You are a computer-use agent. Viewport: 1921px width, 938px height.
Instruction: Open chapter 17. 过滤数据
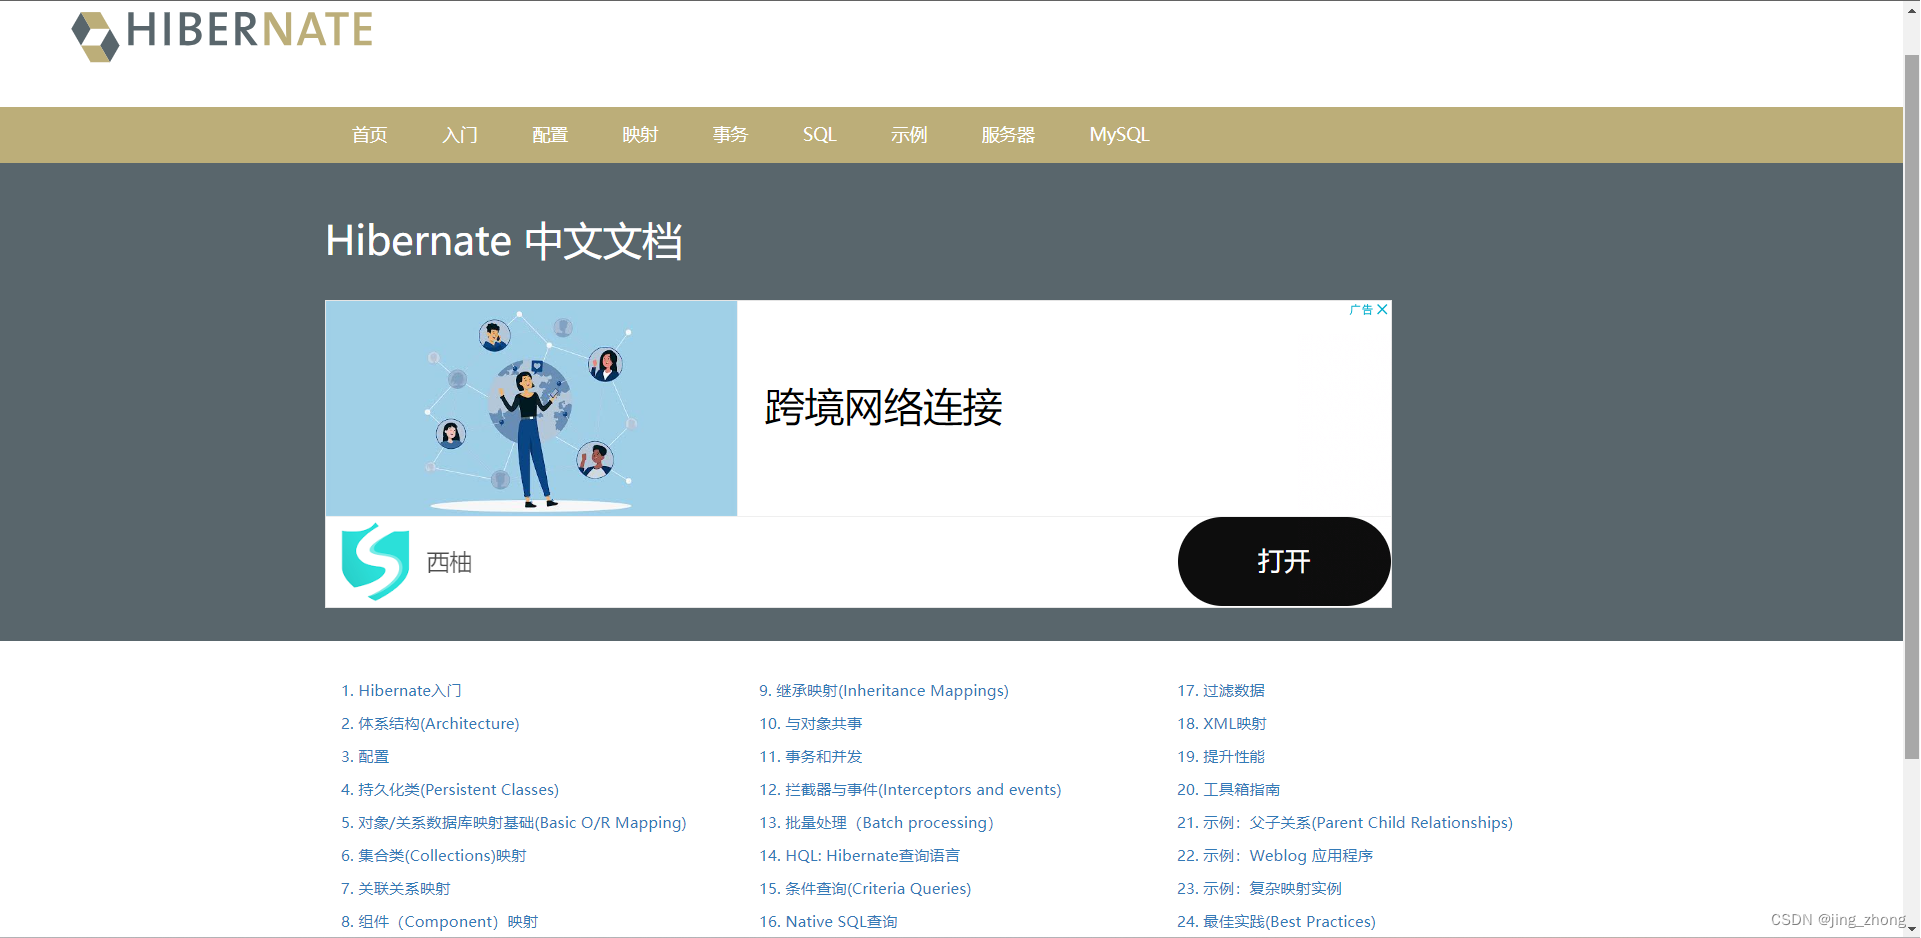(1221, 691)
